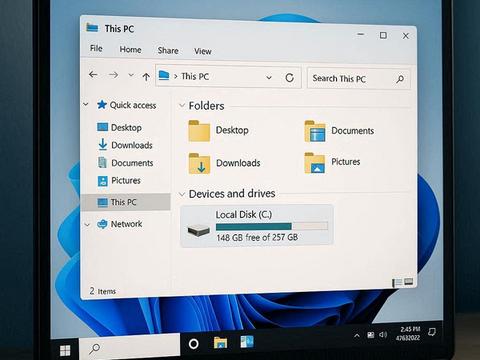Select This PC in the navigation pane
This screenshot has width=480, height=360.
point(125,202)
